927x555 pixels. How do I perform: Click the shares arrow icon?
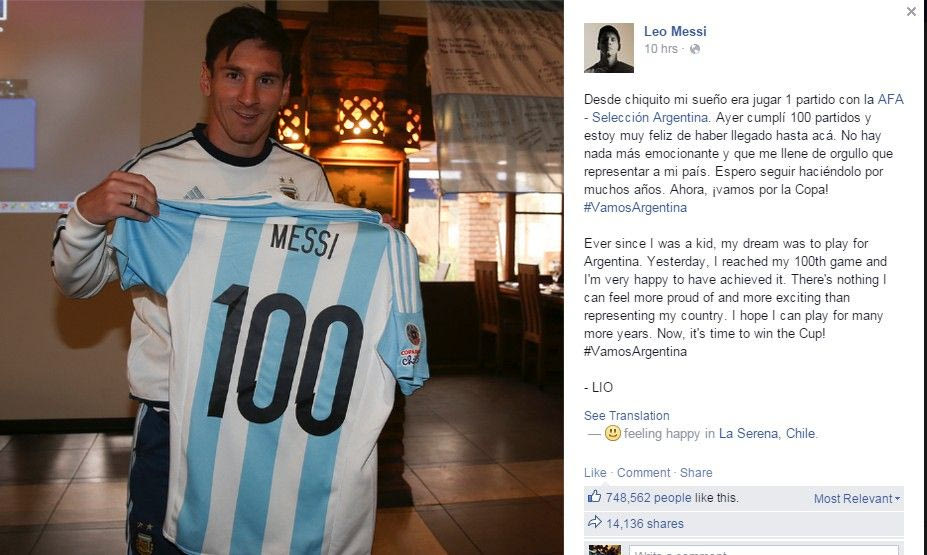click(x=594, y=522)
